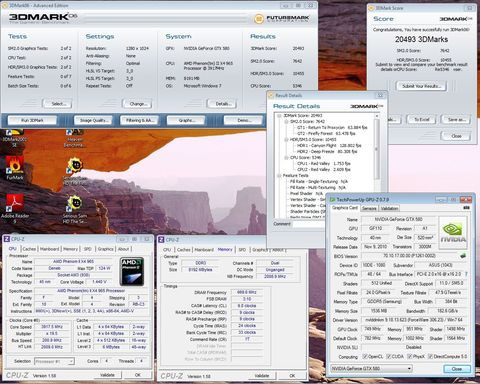Viewport: 480px width, 384px height.
Task: Click the Save as... button
Action: point(456,119)
